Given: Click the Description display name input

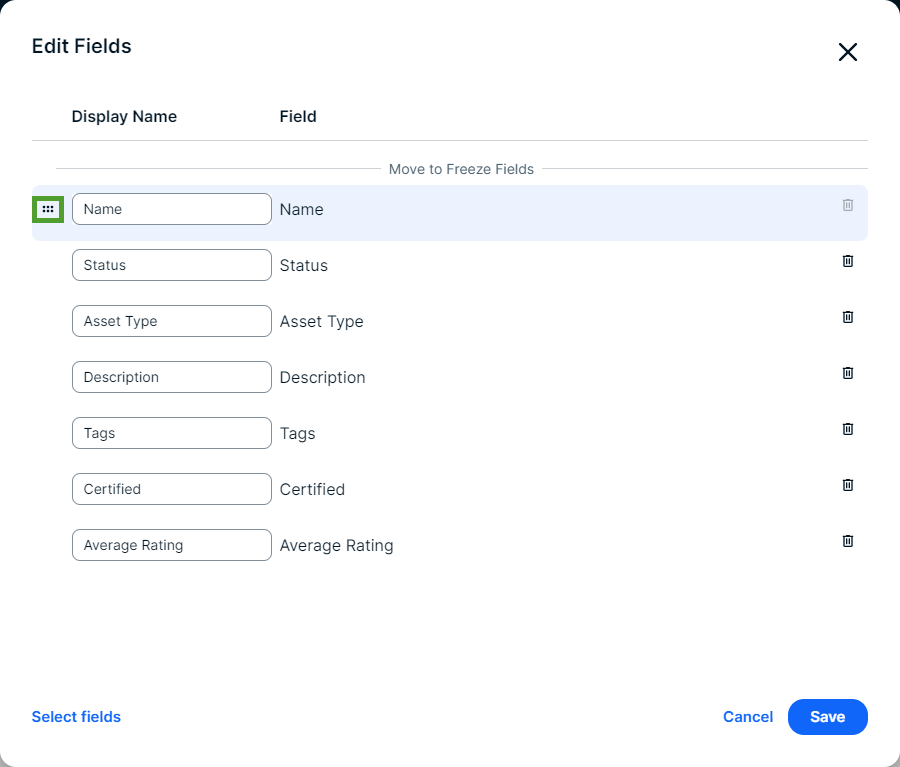Looking at the screenshot, I should (171, 377).
